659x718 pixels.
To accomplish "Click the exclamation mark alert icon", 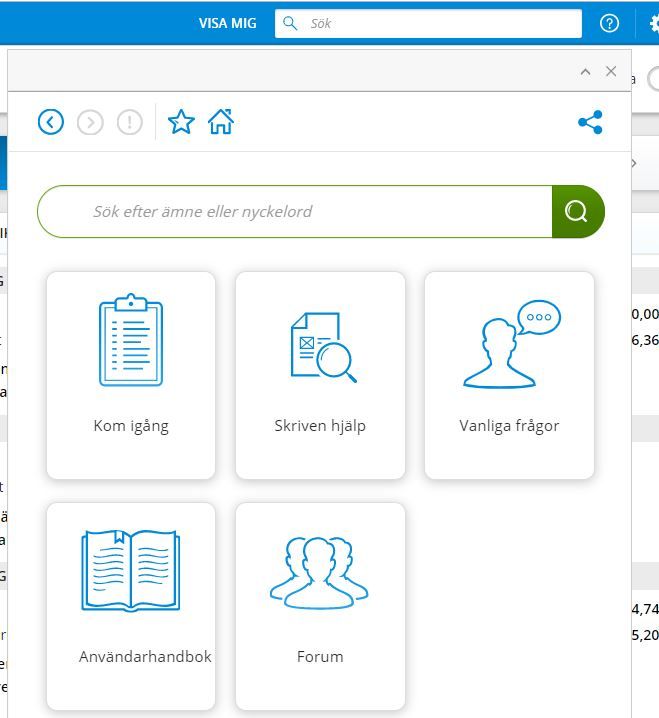I will [x=130, y=122].
